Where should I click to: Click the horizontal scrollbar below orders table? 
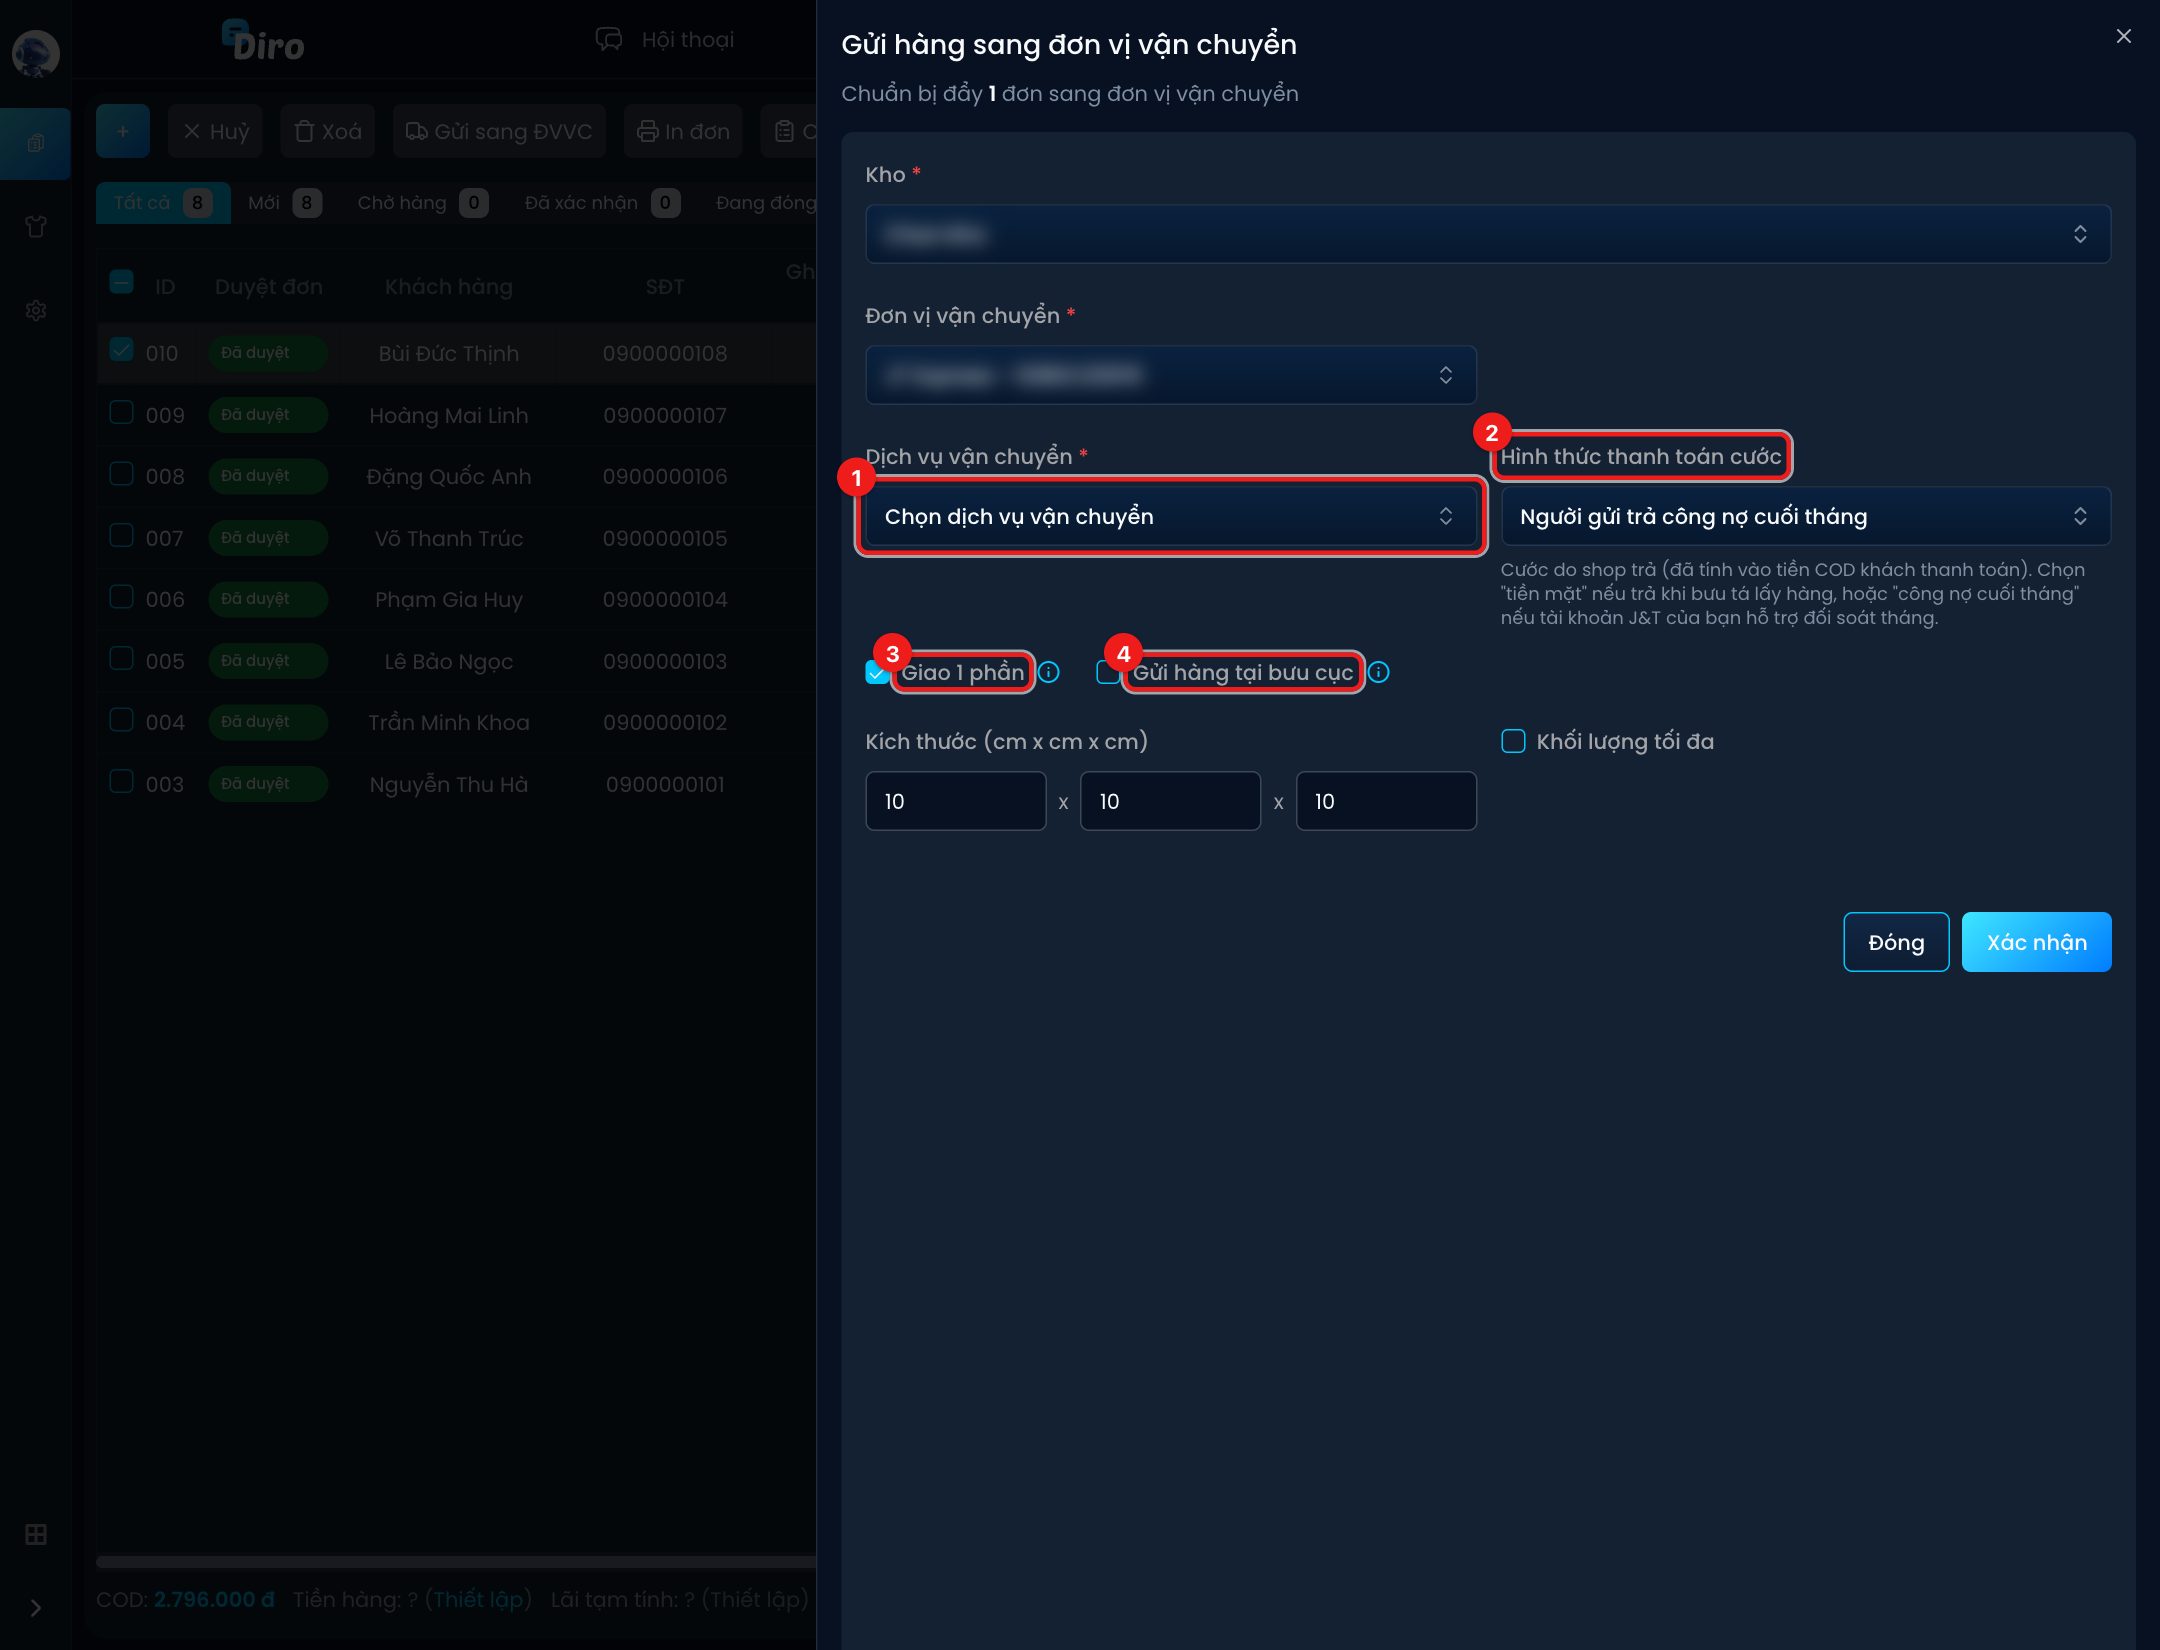[x=456, y=1562]
